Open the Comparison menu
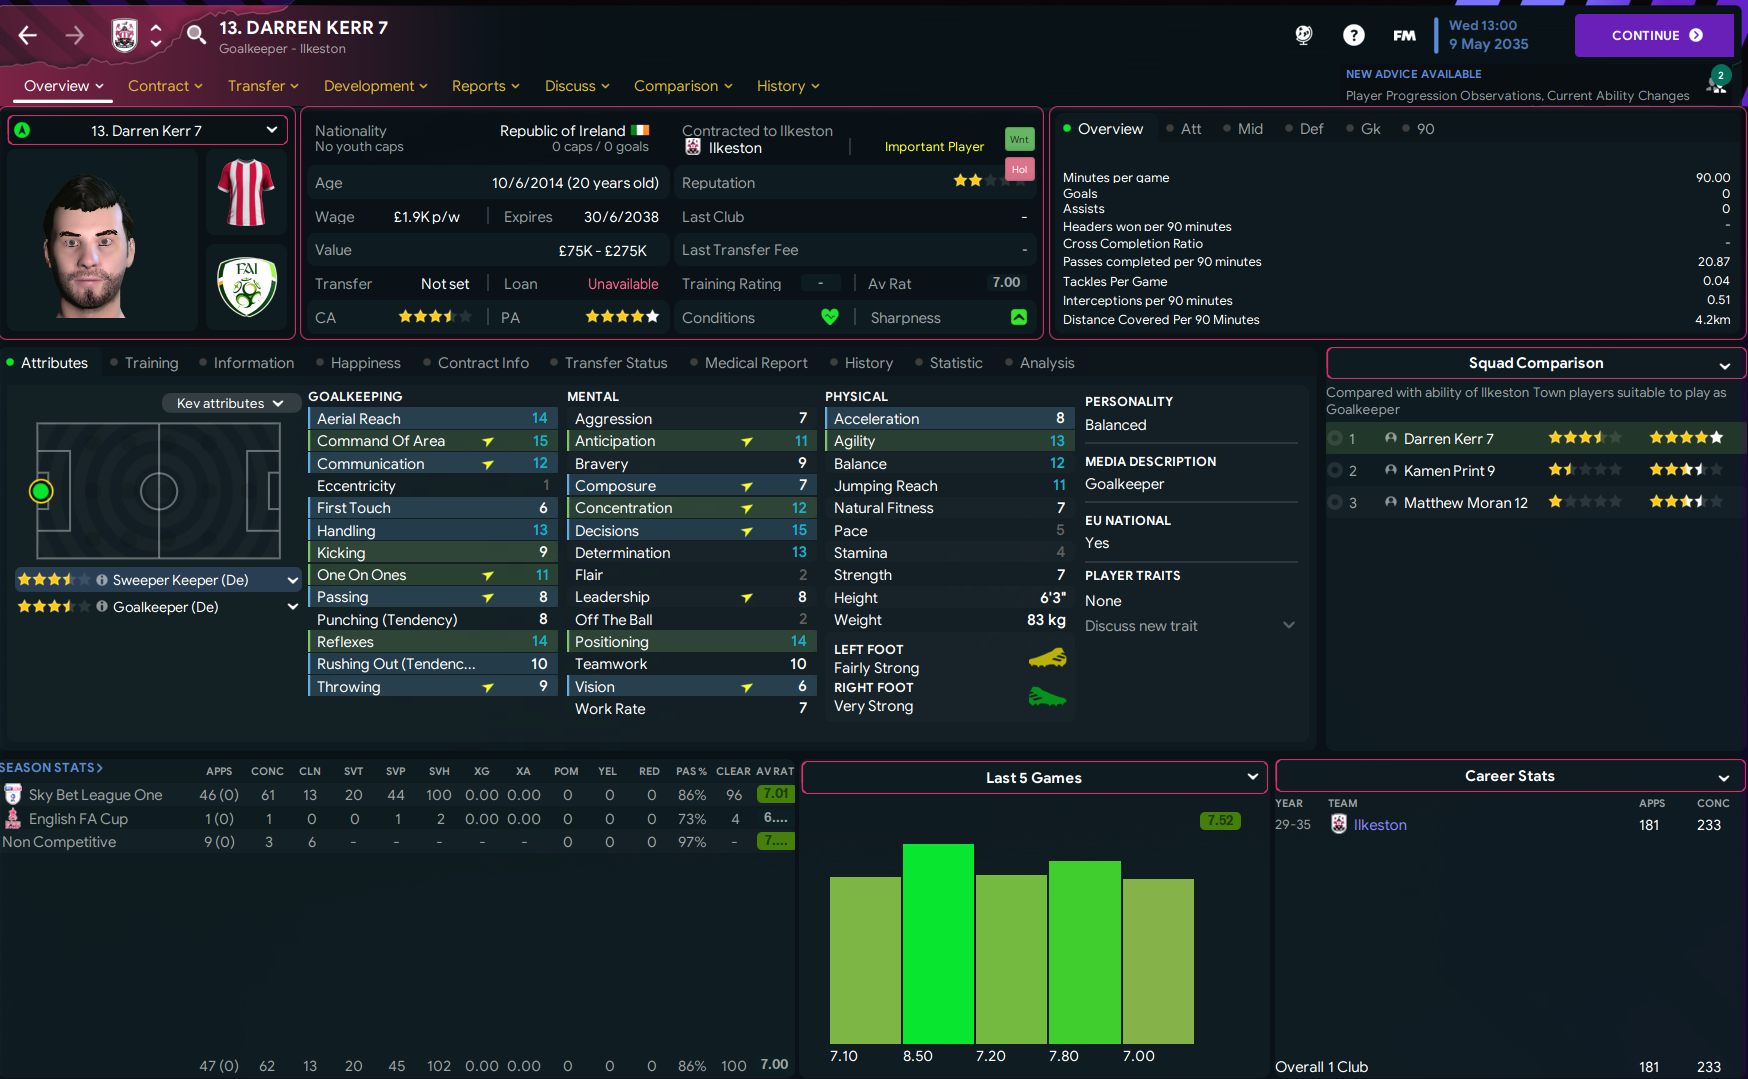Screen dimensions: 1748x1079 [683, 86]
